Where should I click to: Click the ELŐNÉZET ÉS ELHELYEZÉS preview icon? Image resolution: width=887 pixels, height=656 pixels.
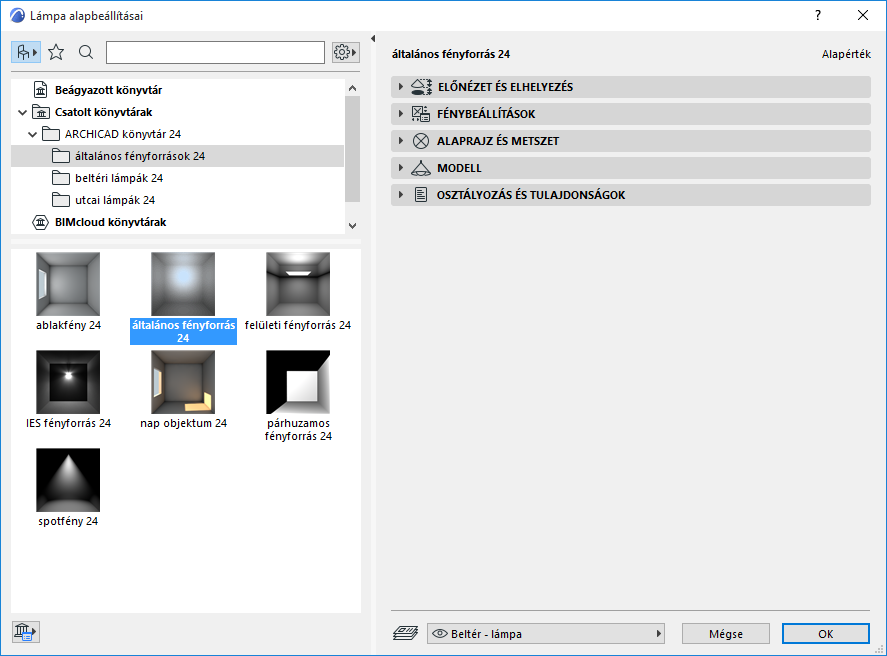click(x=421, y=87)
